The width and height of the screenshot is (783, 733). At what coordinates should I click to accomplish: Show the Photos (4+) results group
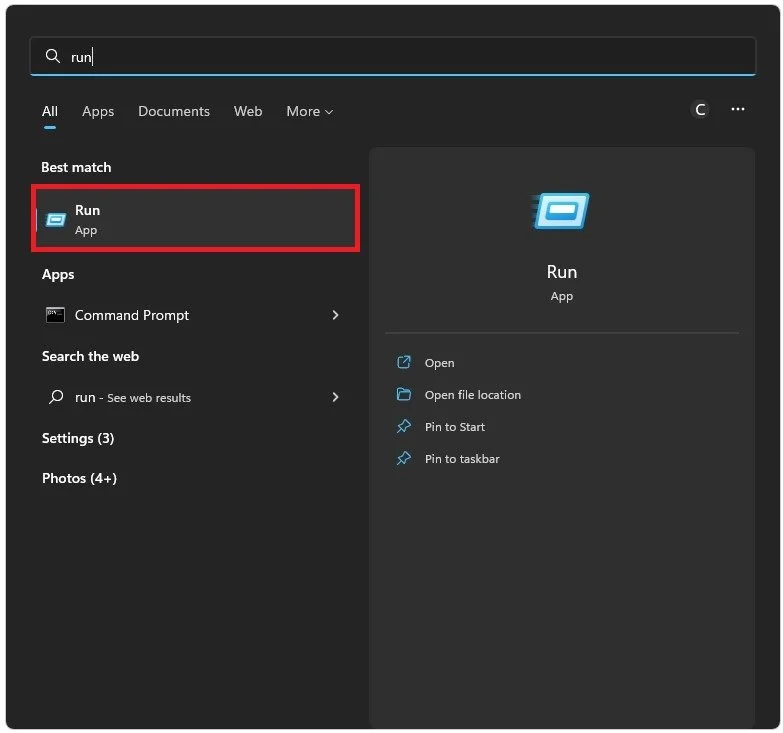[79, 478]
